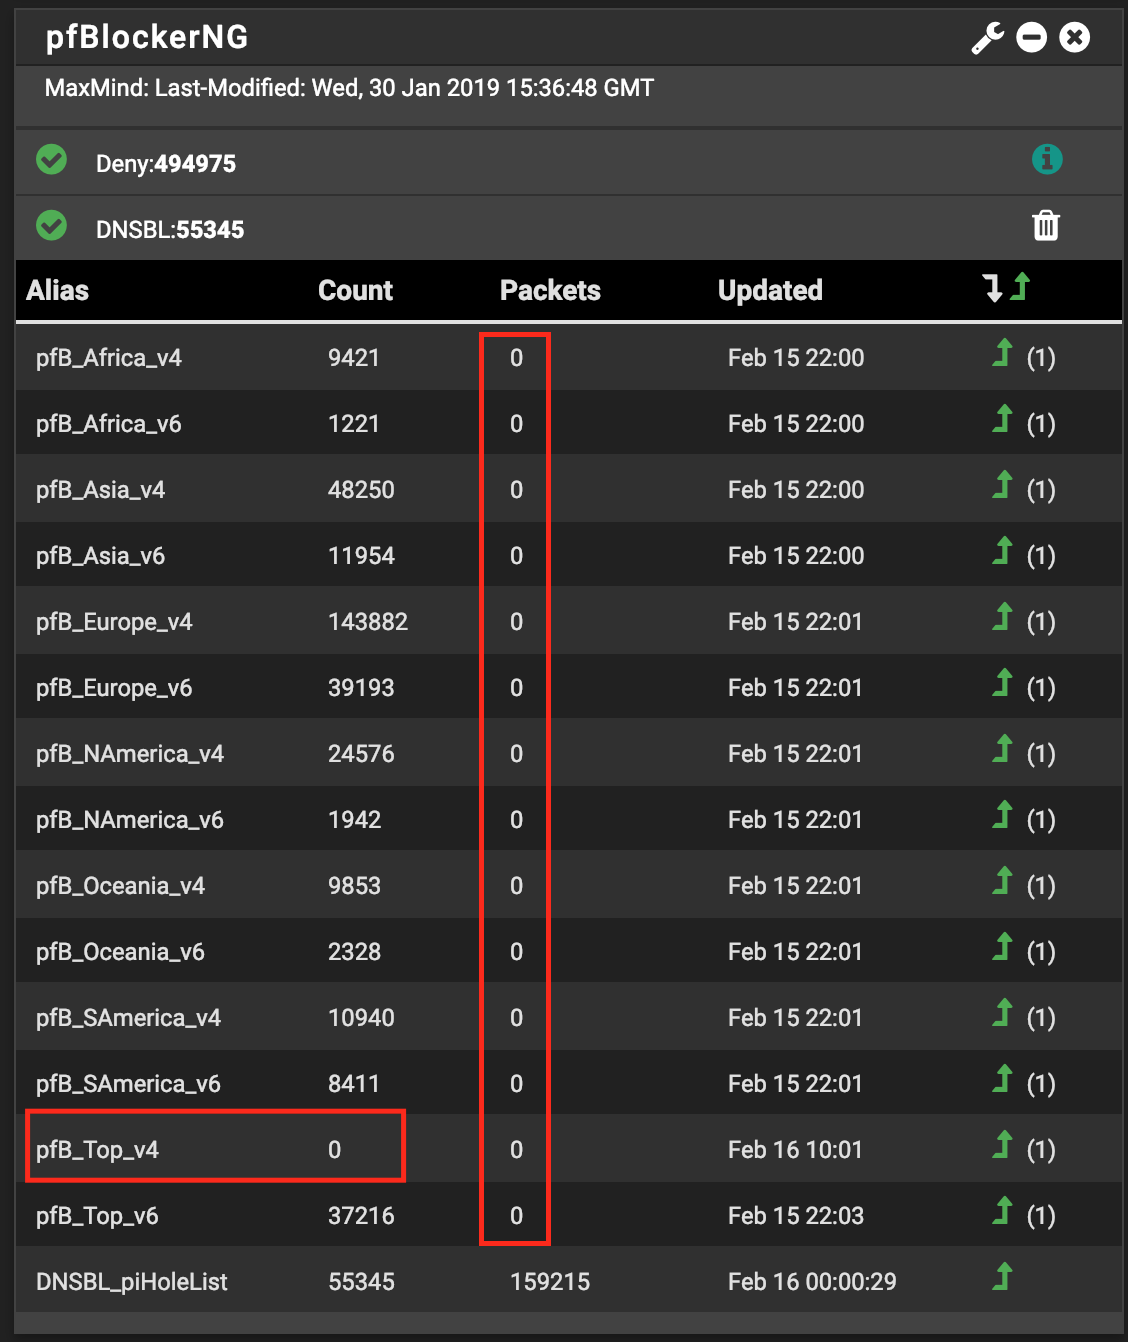Click the green check beside Deny

point(52,160)
